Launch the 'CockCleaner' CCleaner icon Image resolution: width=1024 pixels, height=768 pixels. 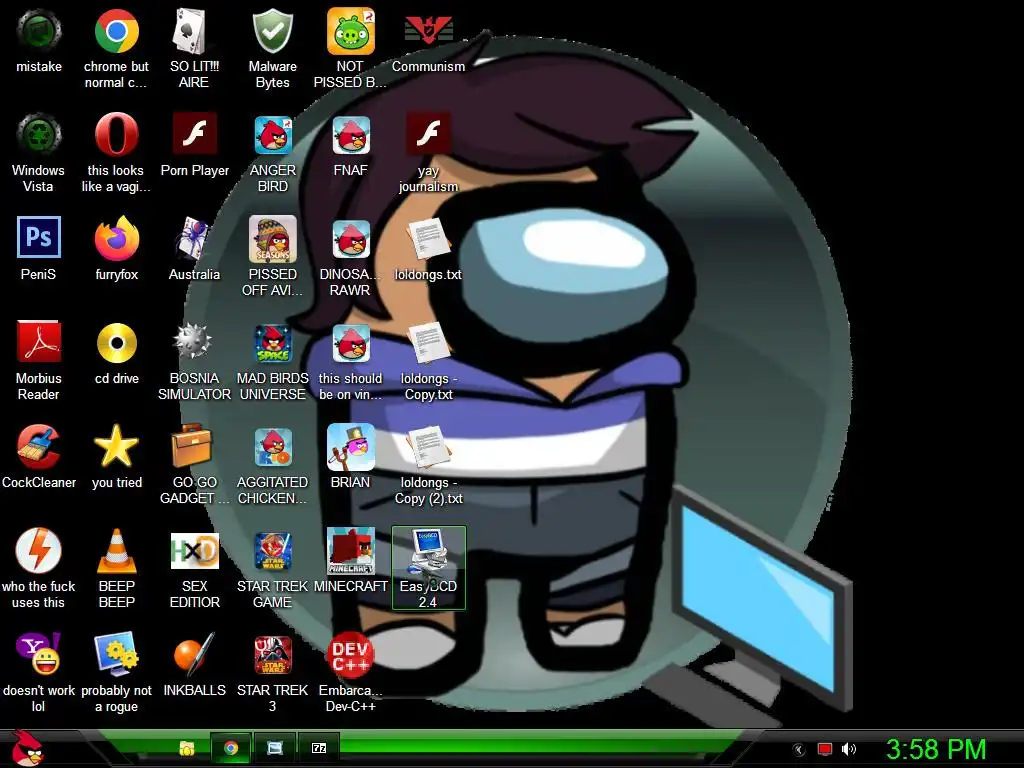[39, 447]
